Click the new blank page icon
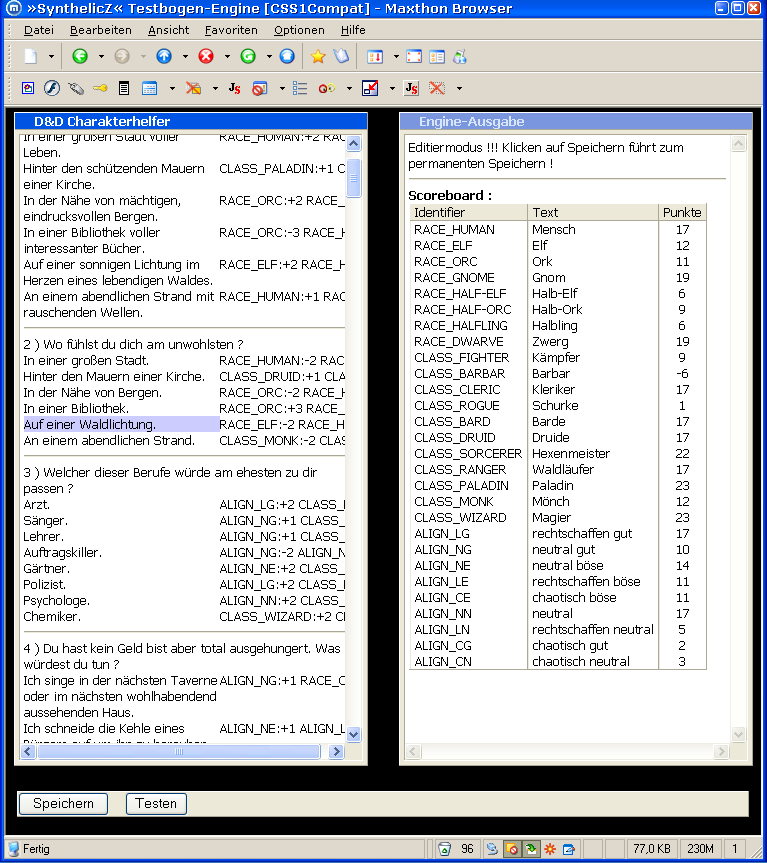Screen dimensions: 767x863 tap(30, 56)
